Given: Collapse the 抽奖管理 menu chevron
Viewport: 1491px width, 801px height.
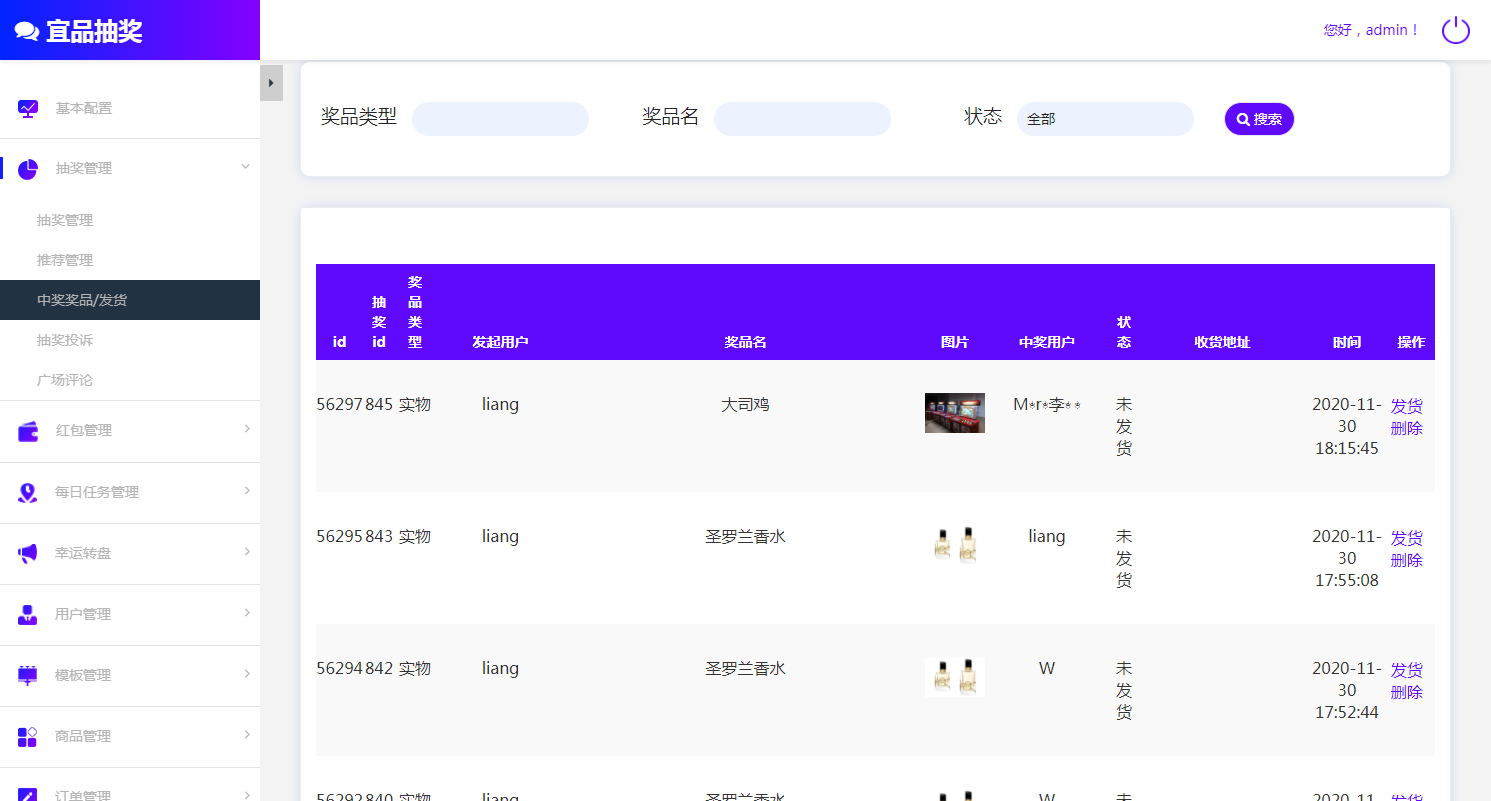Looking at the screenshot, I should click(x=246, y=167).
